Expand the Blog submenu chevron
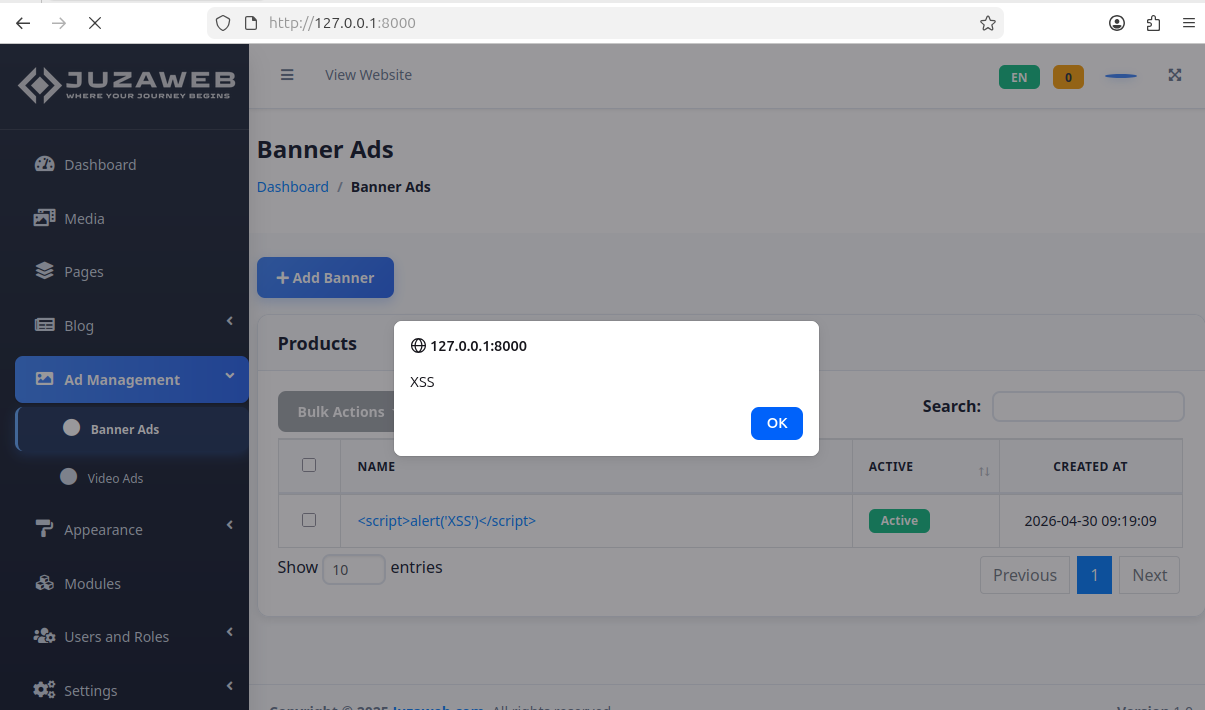The image size is (1205, 710). pos(230,321)
